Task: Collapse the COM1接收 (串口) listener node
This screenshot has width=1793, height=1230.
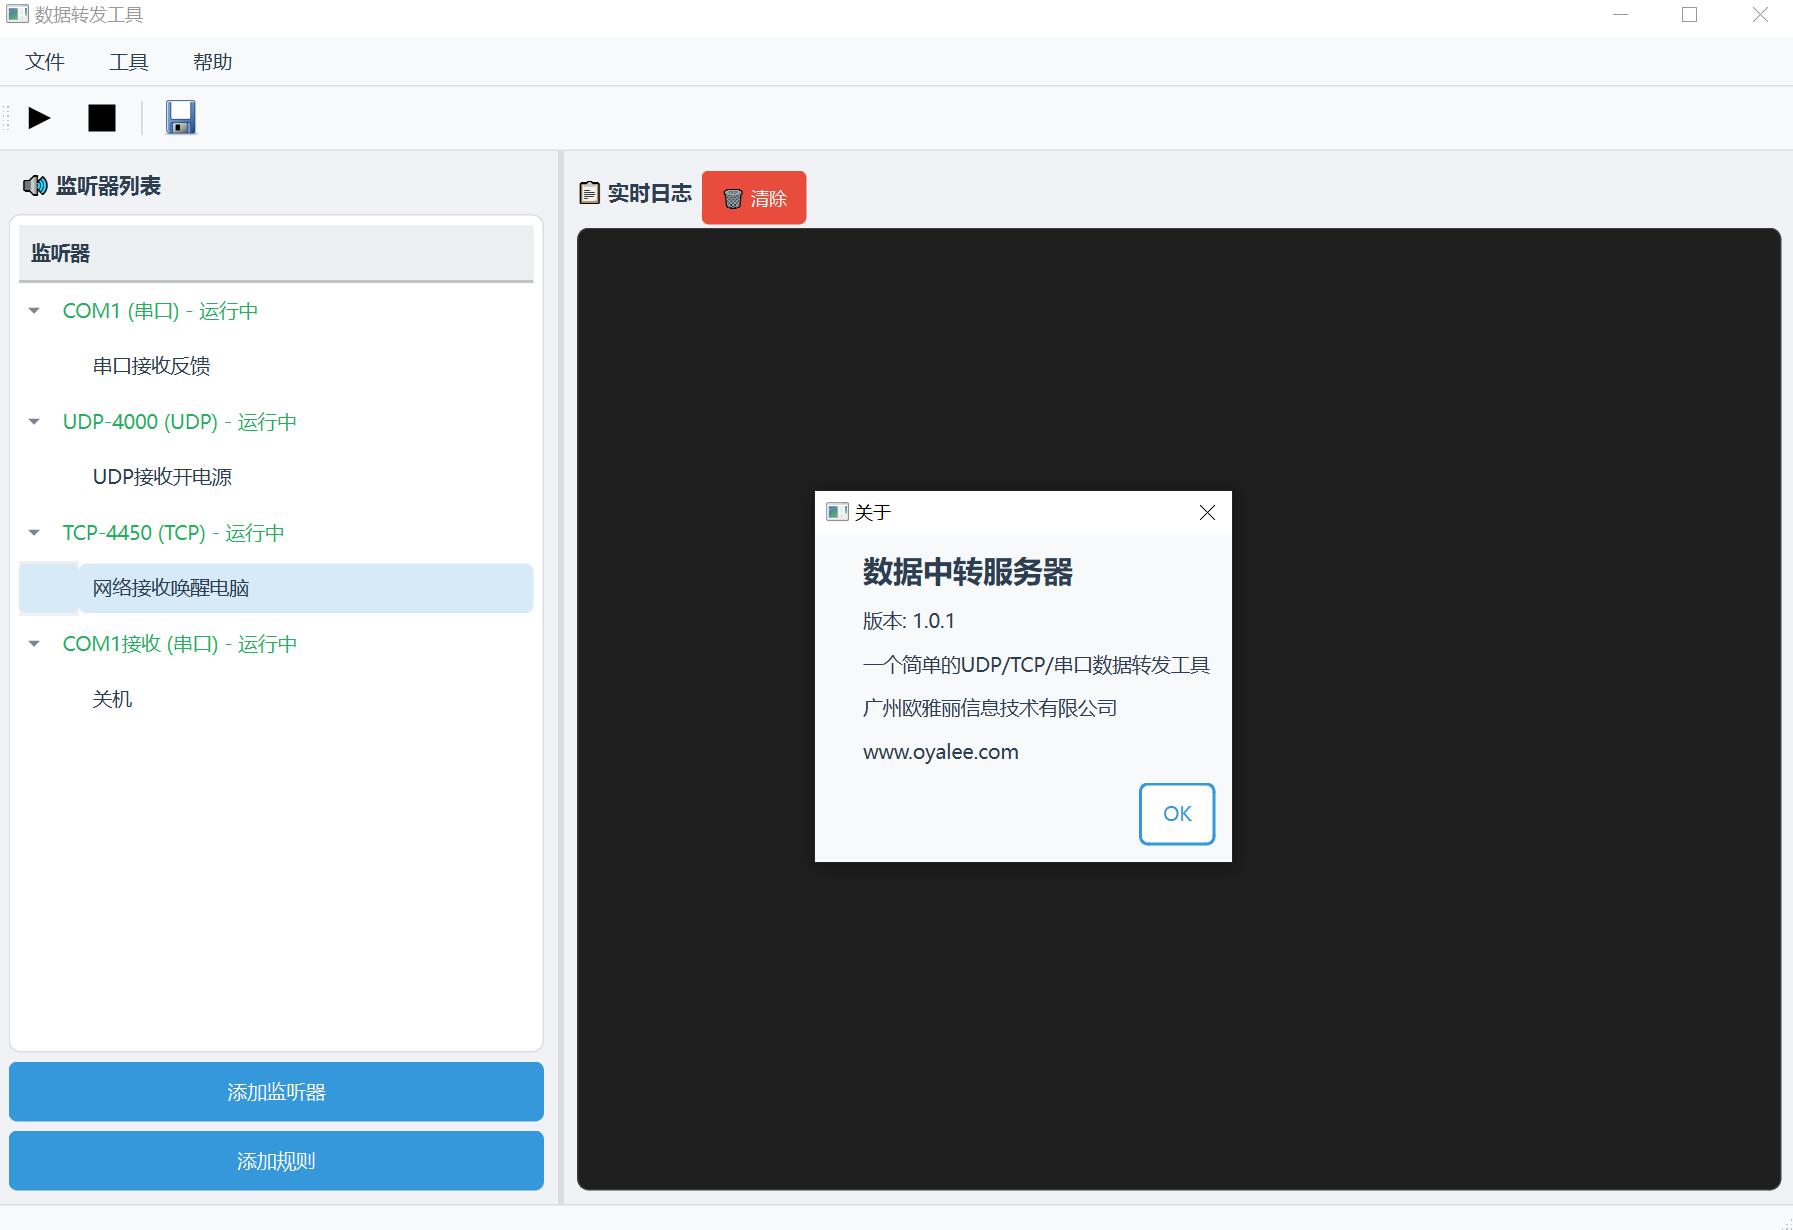Action: coord(34,644)
